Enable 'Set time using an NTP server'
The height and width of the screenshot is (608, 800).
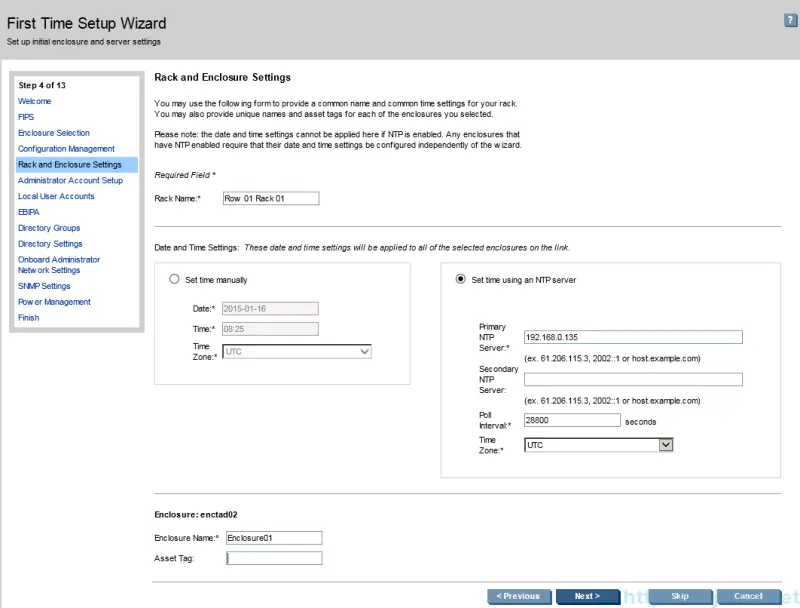click(460, 280)
